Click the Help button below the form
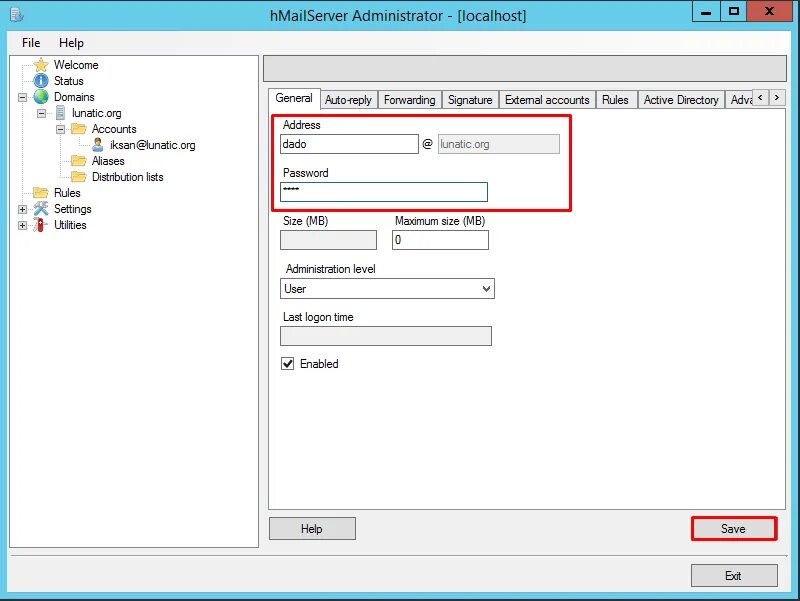The width and height of the screenshot is (800, 601). click(x=312, y=529)
